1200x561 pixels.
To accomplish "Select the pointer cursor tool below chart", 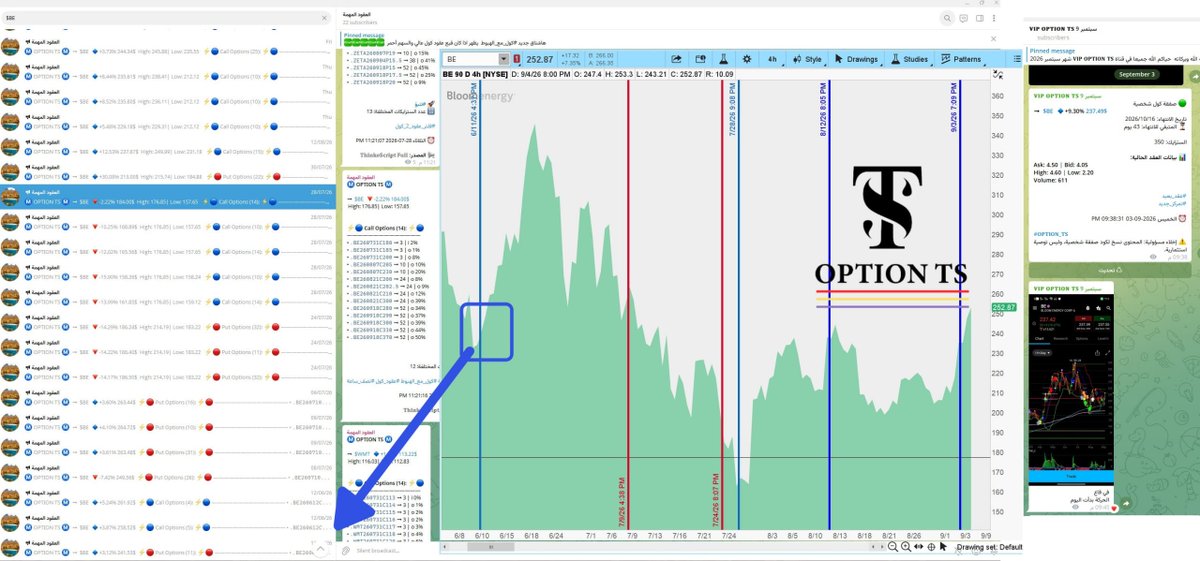I will click(945, 547).
